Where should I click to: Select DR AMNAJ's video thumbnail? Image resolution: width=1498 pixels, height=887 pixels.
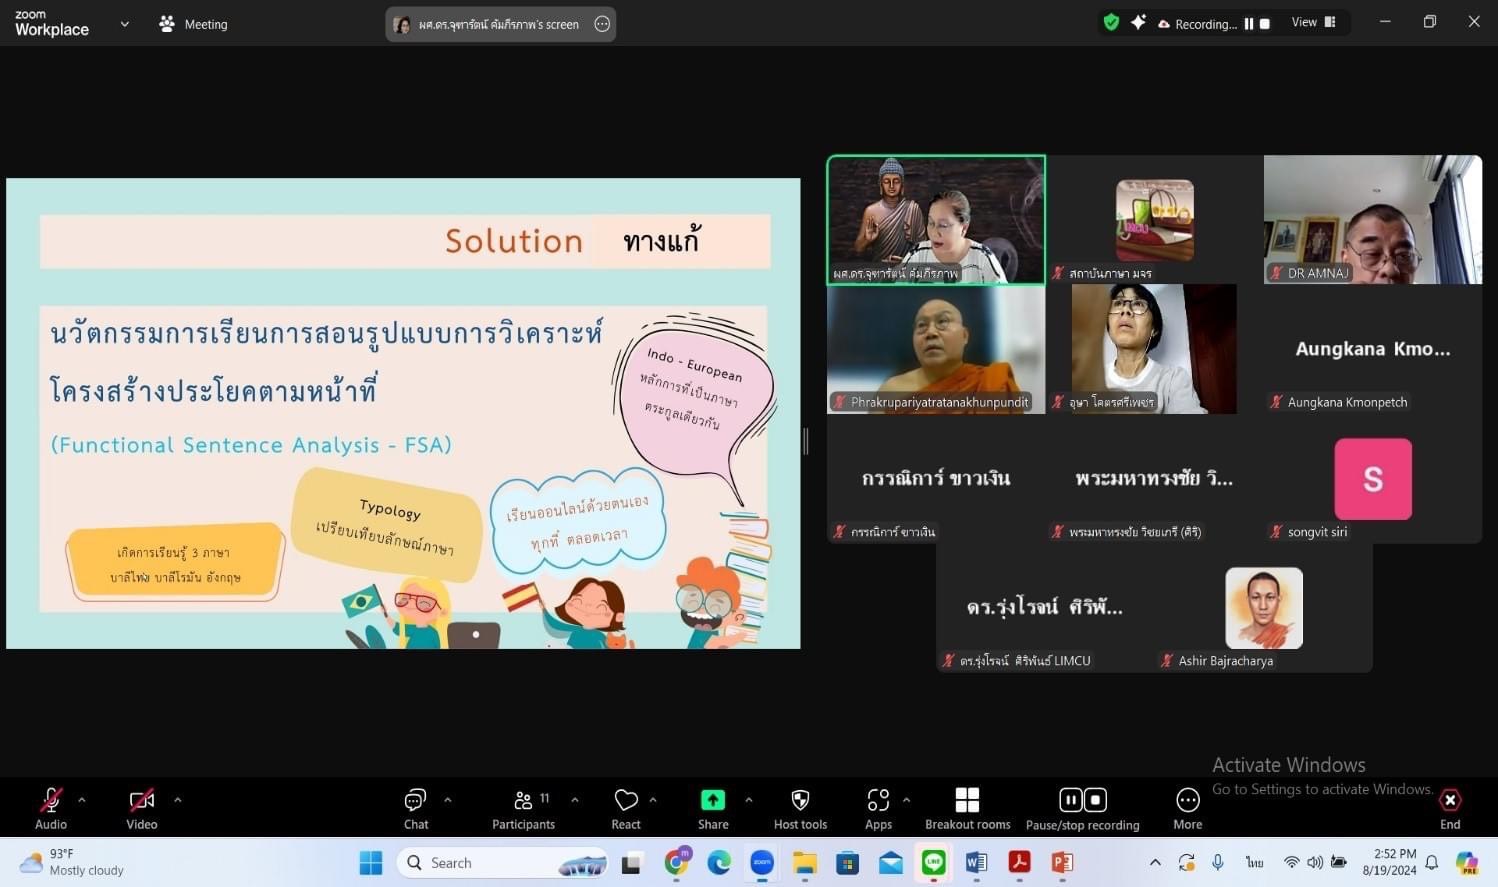(1372, 219)
